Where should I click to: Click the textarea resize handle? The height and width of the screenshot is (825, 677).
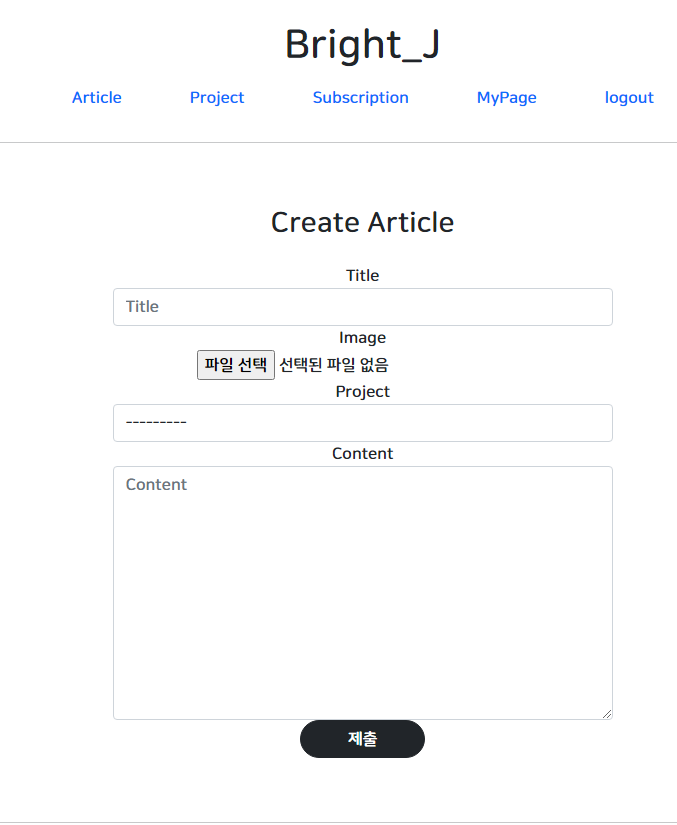tap(607, 711)
